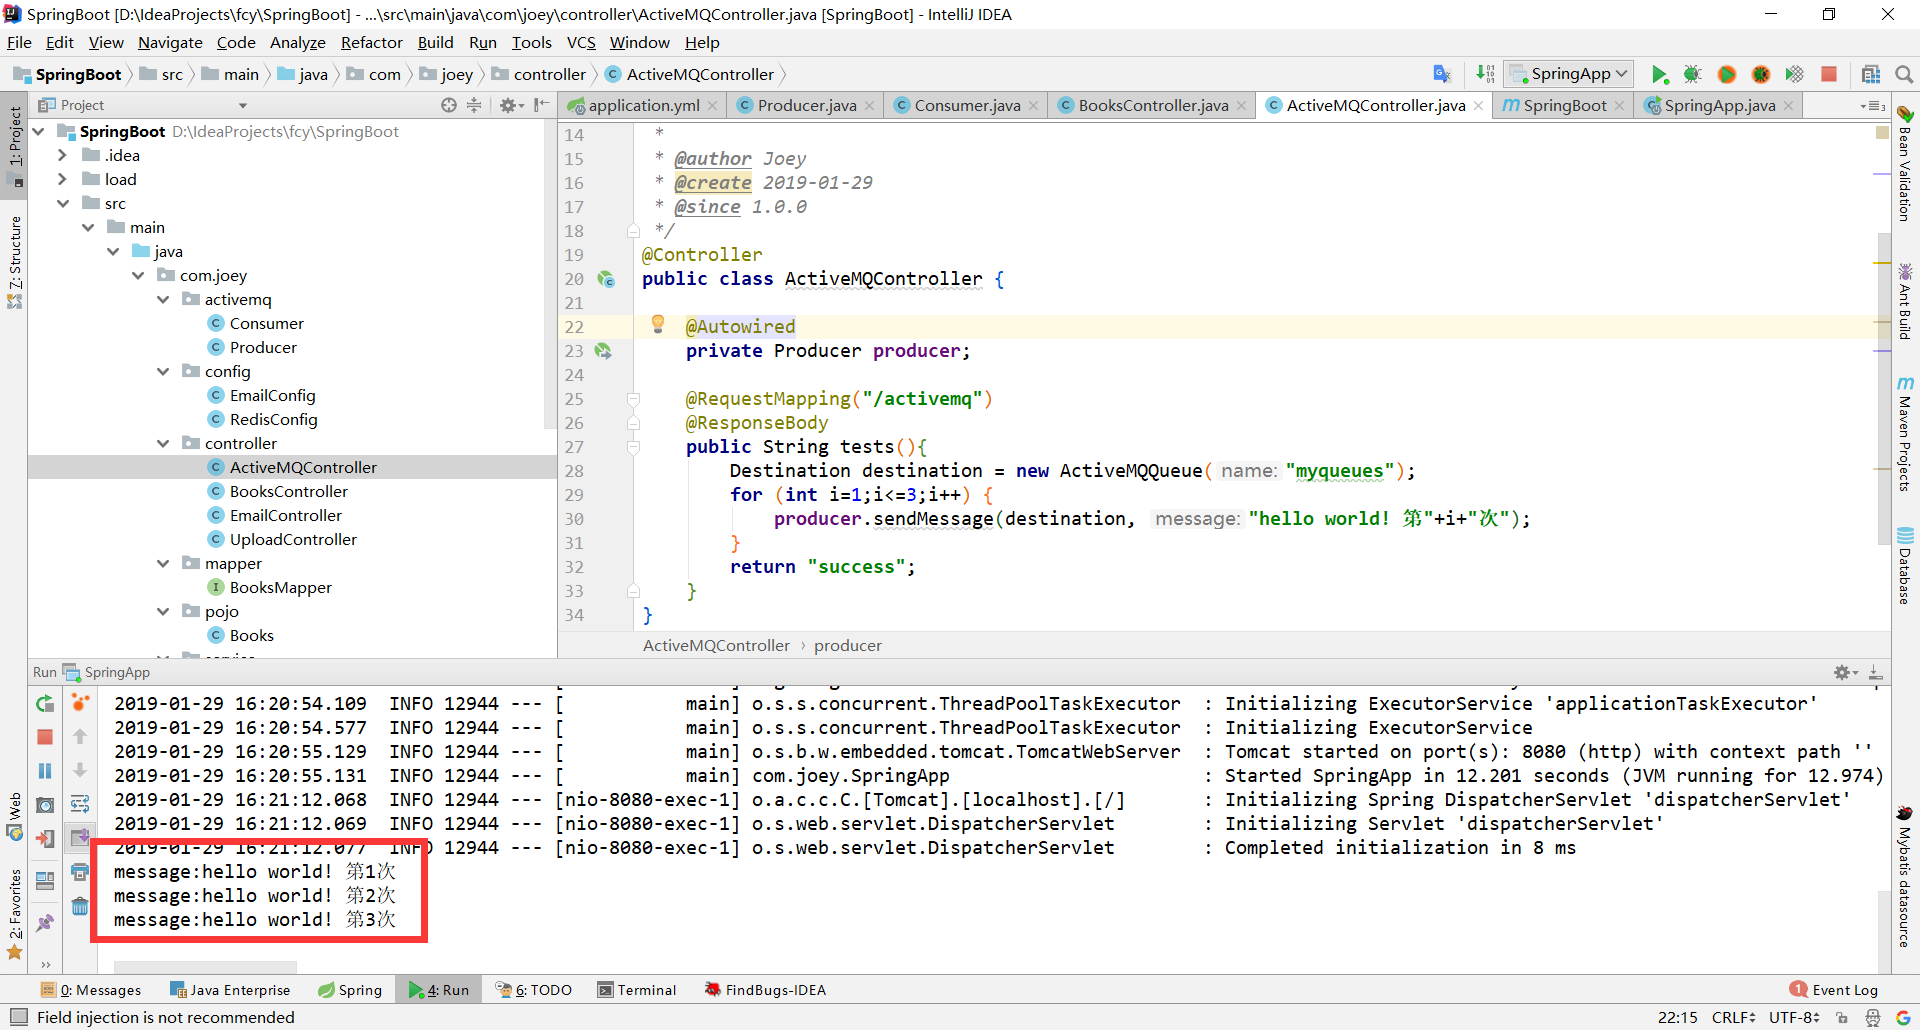This screenshot has width=1920, height=1030.
Task: Open the VCS menu
Action: (581, 42)
